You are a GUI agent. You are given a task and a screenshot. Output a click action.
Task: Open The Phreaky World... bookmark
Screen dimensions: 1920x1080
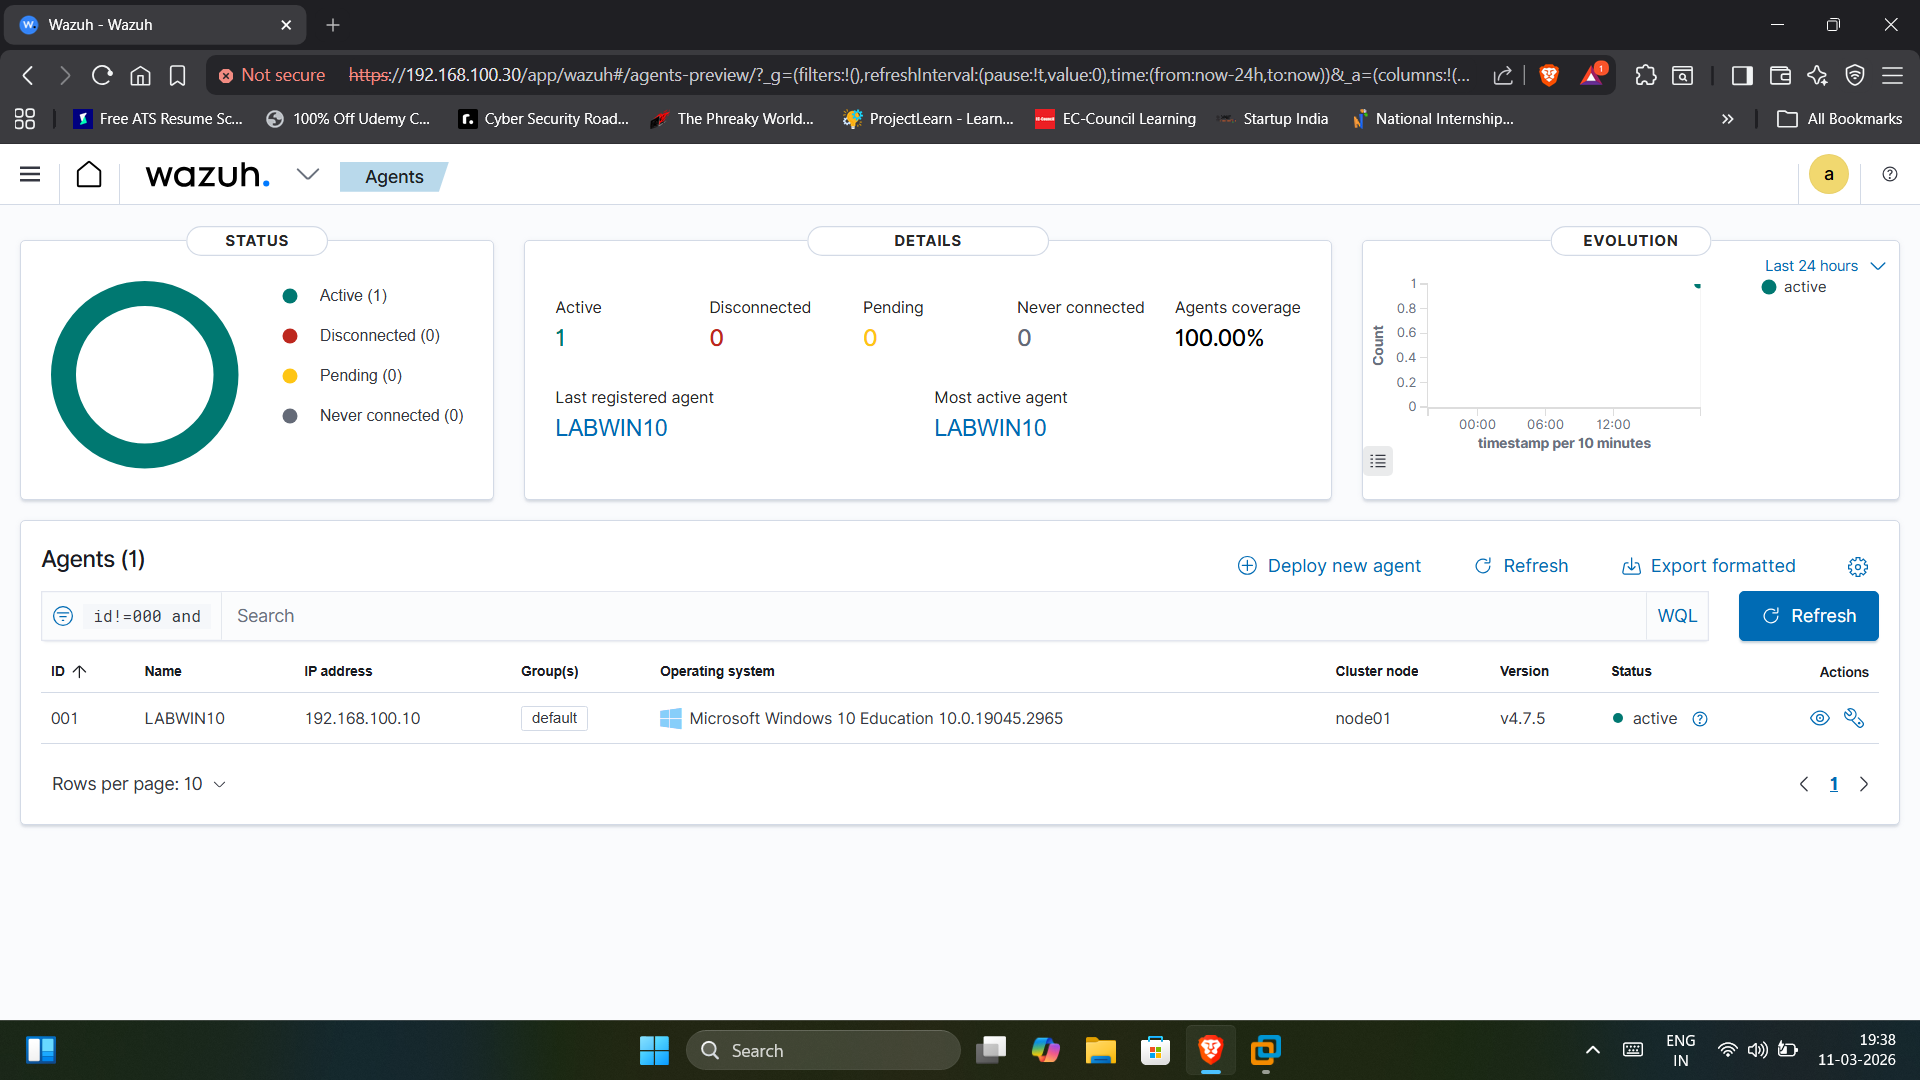point(732,119)
